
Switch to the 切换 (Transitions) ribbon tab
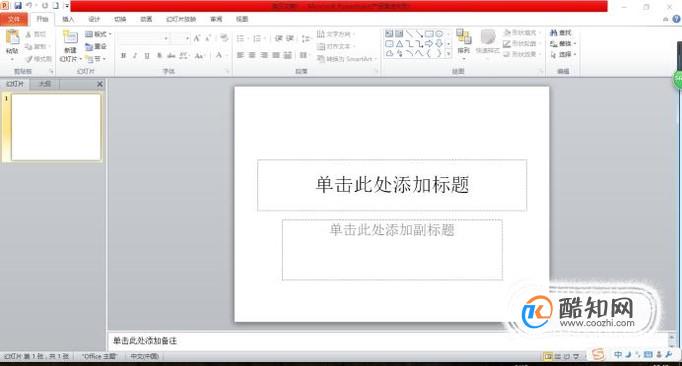point(120,19)
